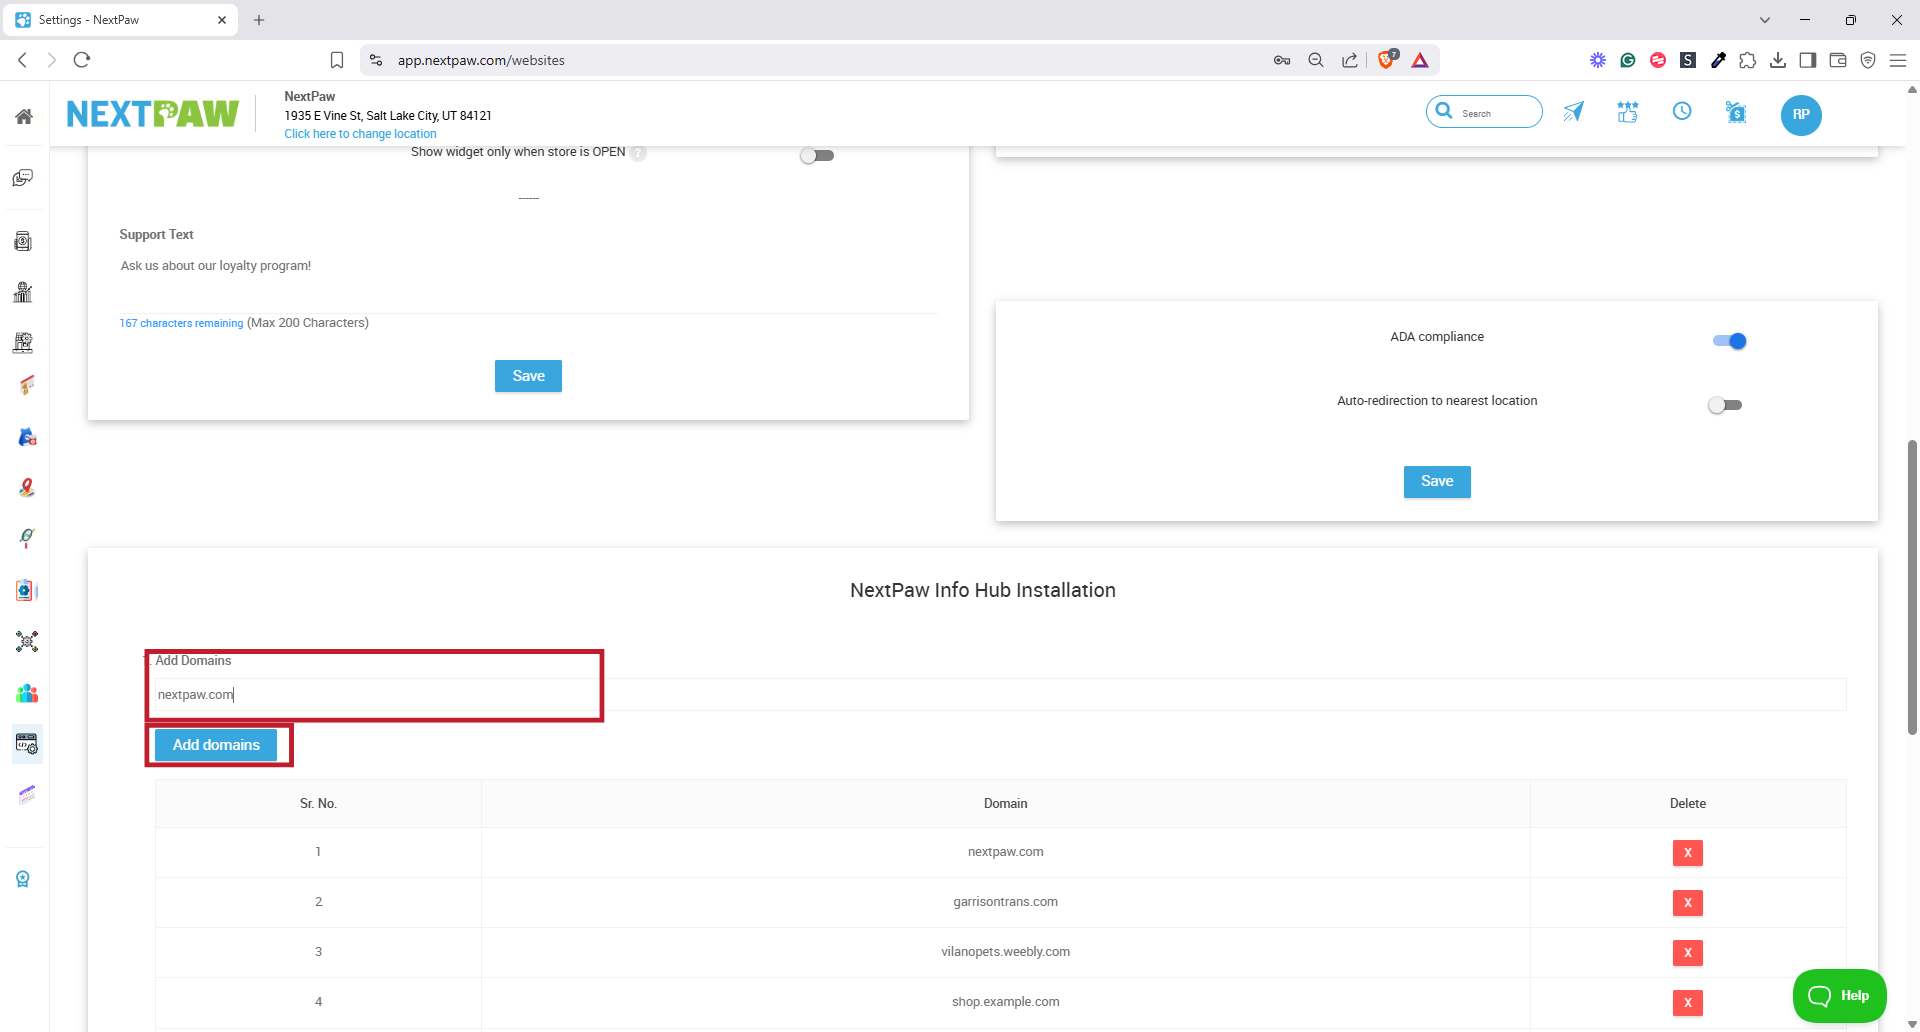
Task: Click the saved passwords key icon
Action: (x=1282, y=60)
